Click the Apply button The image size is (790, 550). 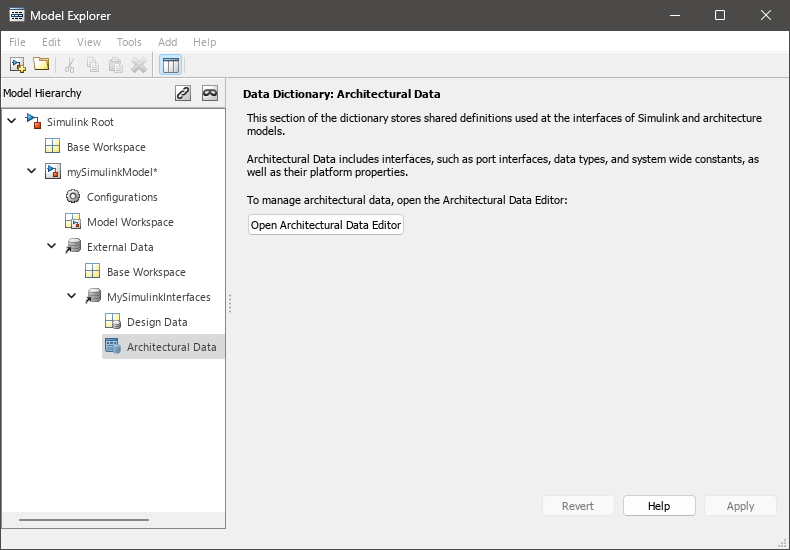pos(740,506)
